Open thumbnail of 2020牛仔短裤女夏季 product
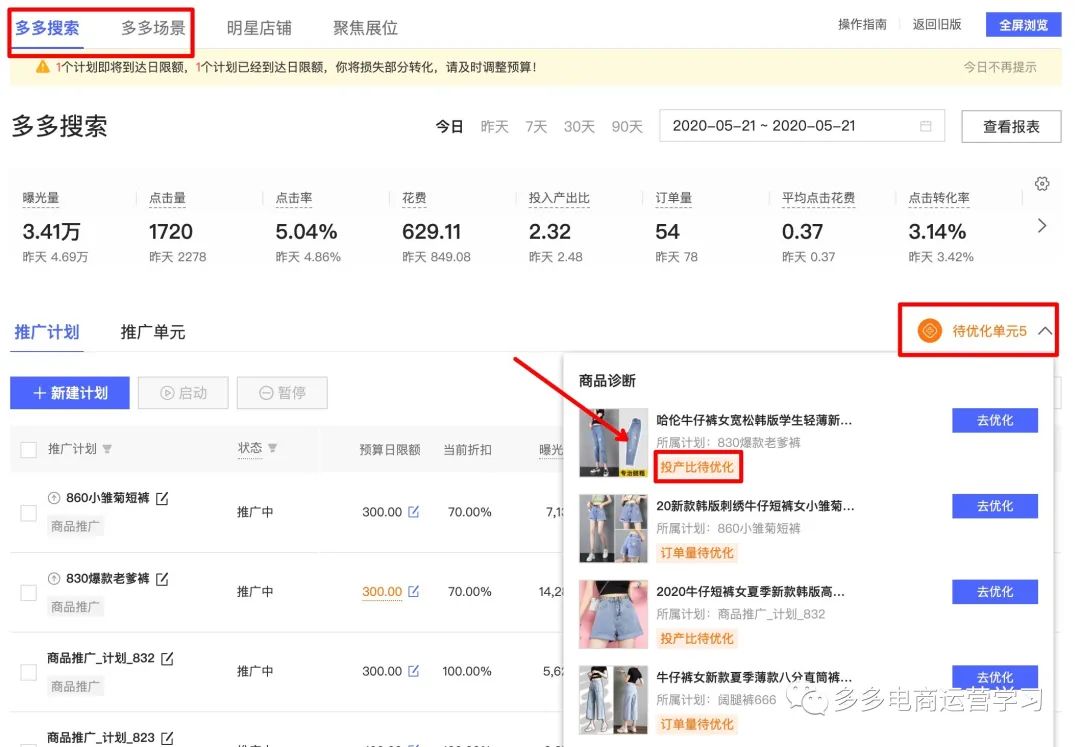This screenshot has height=747, width=1080. 613,614
